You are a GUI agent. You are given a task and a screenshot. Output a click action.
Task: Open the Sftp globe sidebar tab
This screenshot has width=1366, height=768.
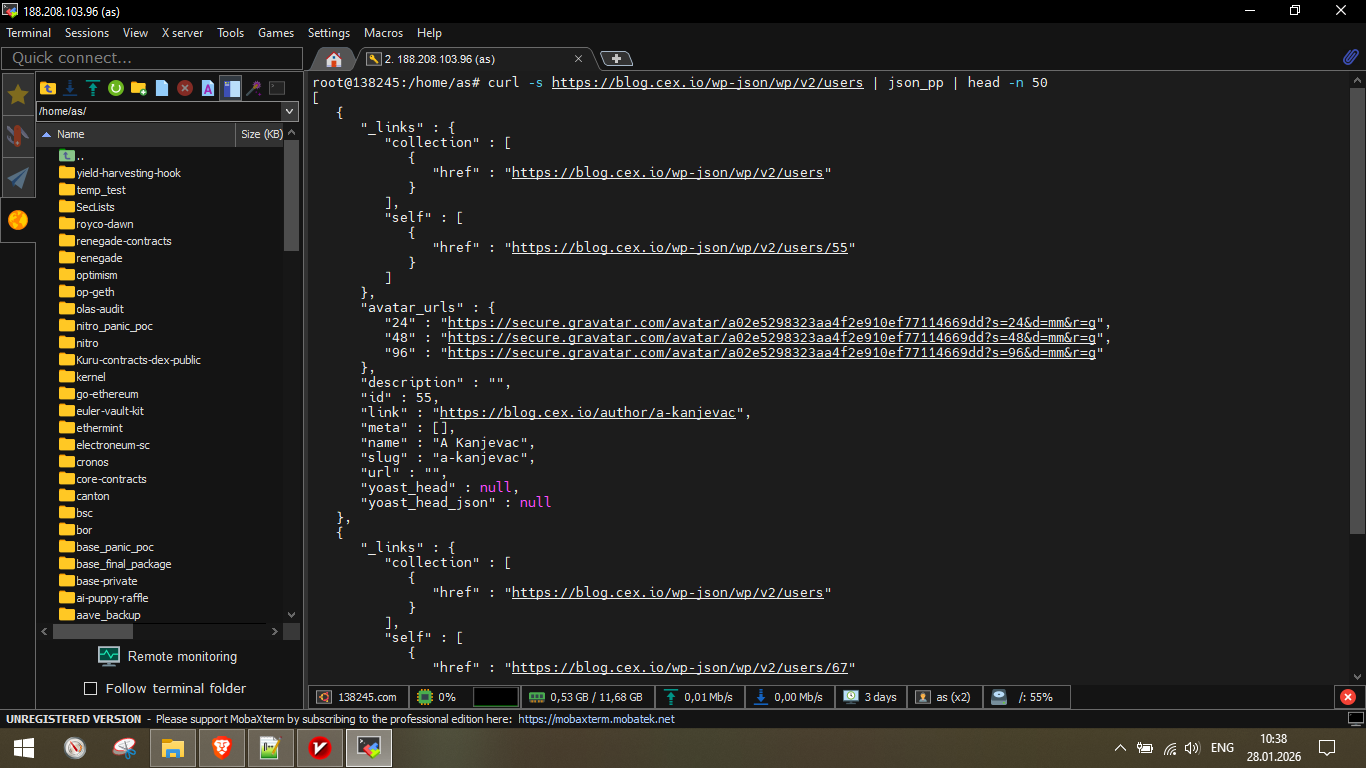click(18, 220)
